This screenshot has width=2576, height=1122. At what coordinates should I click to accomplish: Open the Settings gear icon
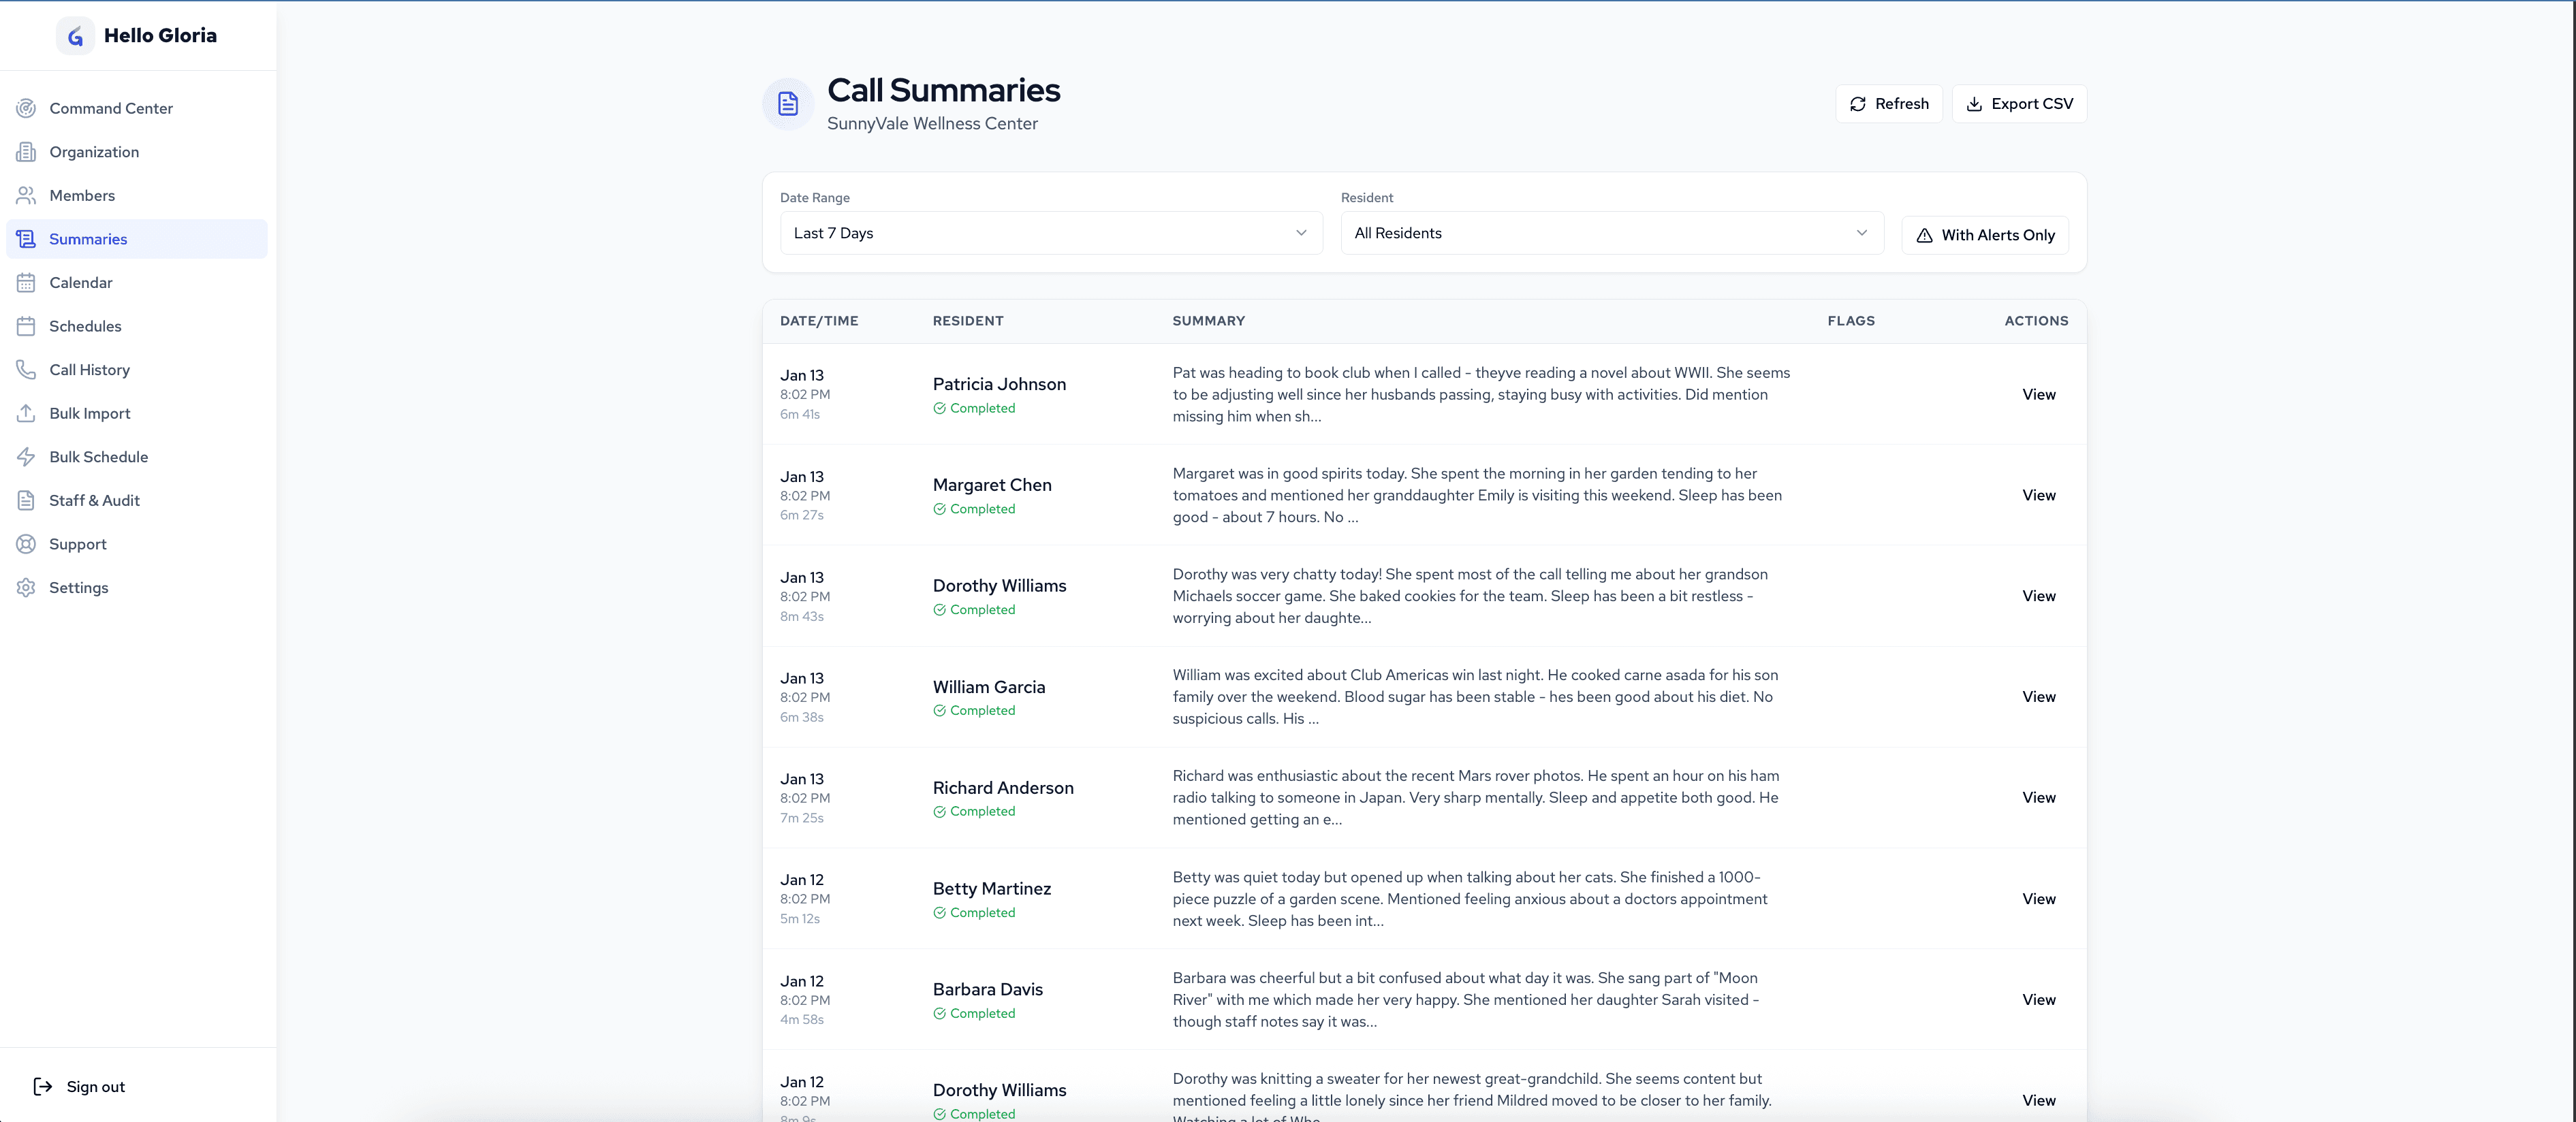click(26, 587)
